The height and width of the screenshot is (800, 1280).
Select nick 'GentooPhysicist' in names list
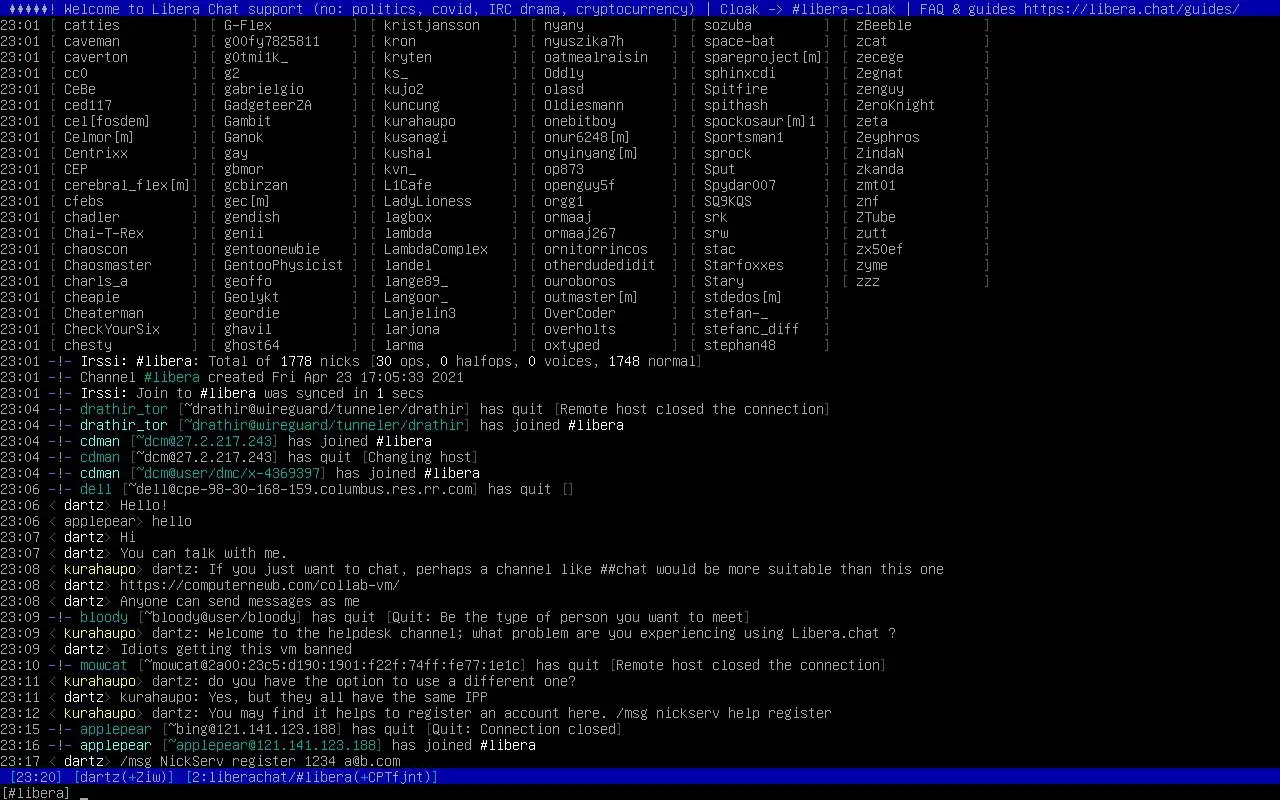[x=284, y=265]
